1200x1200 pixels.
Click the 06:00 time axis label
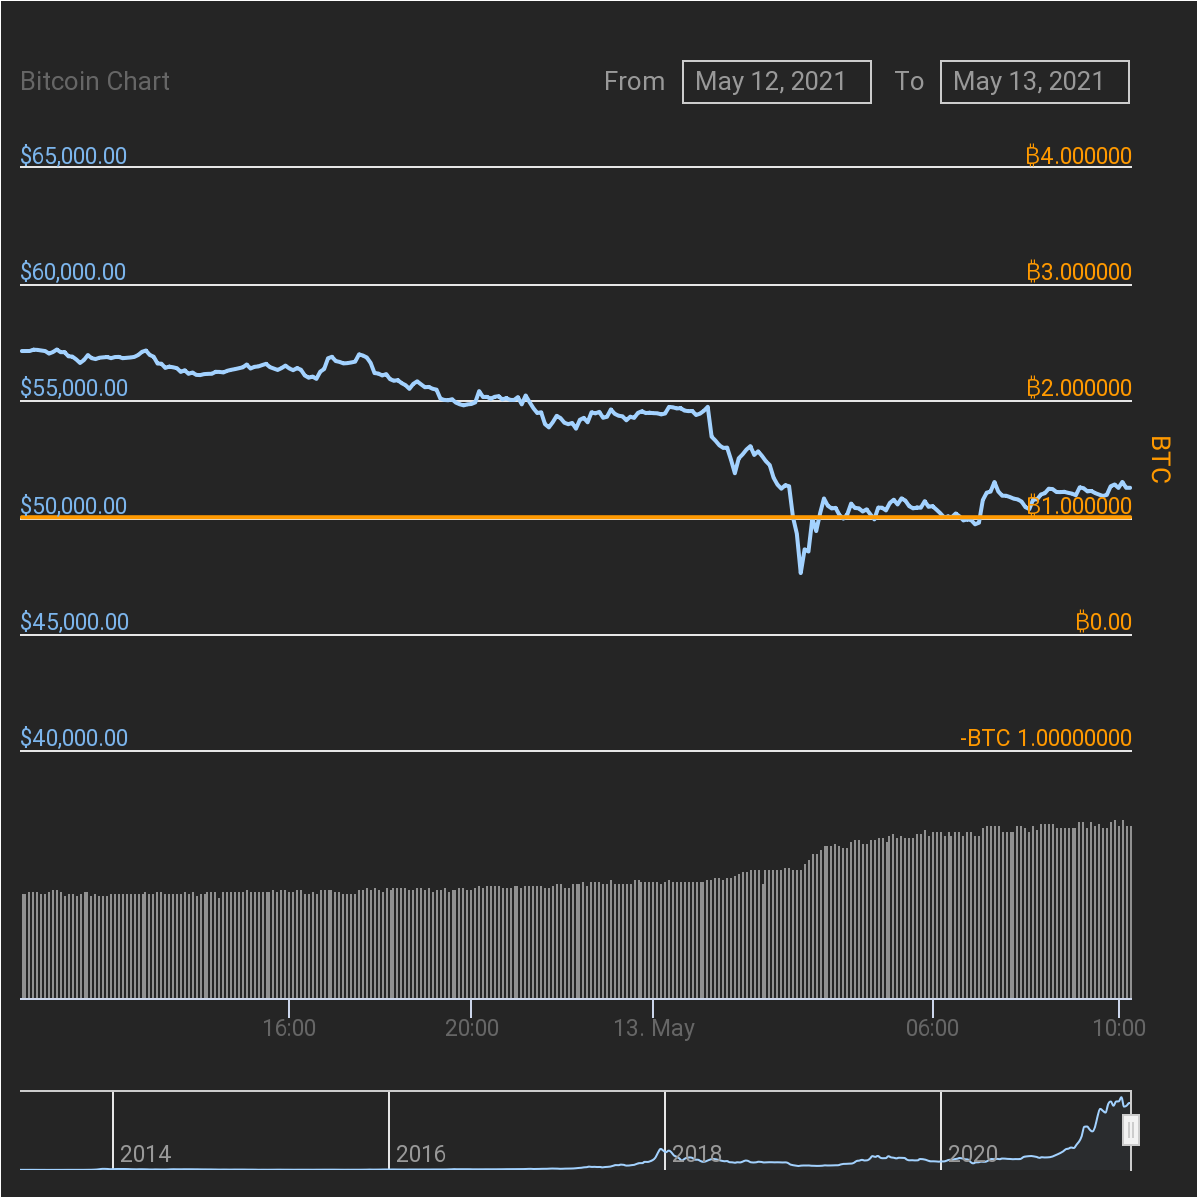(x=932, y=1028)
